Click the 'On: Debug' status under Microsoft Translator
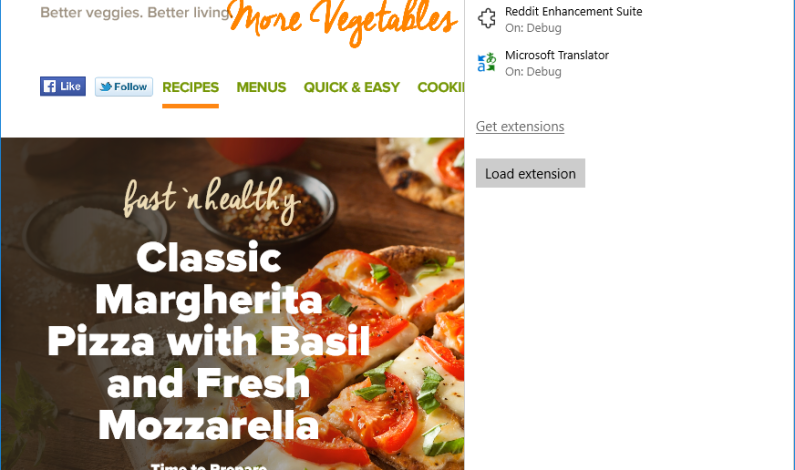Screen dimensions: 795x470 [533, 71]
